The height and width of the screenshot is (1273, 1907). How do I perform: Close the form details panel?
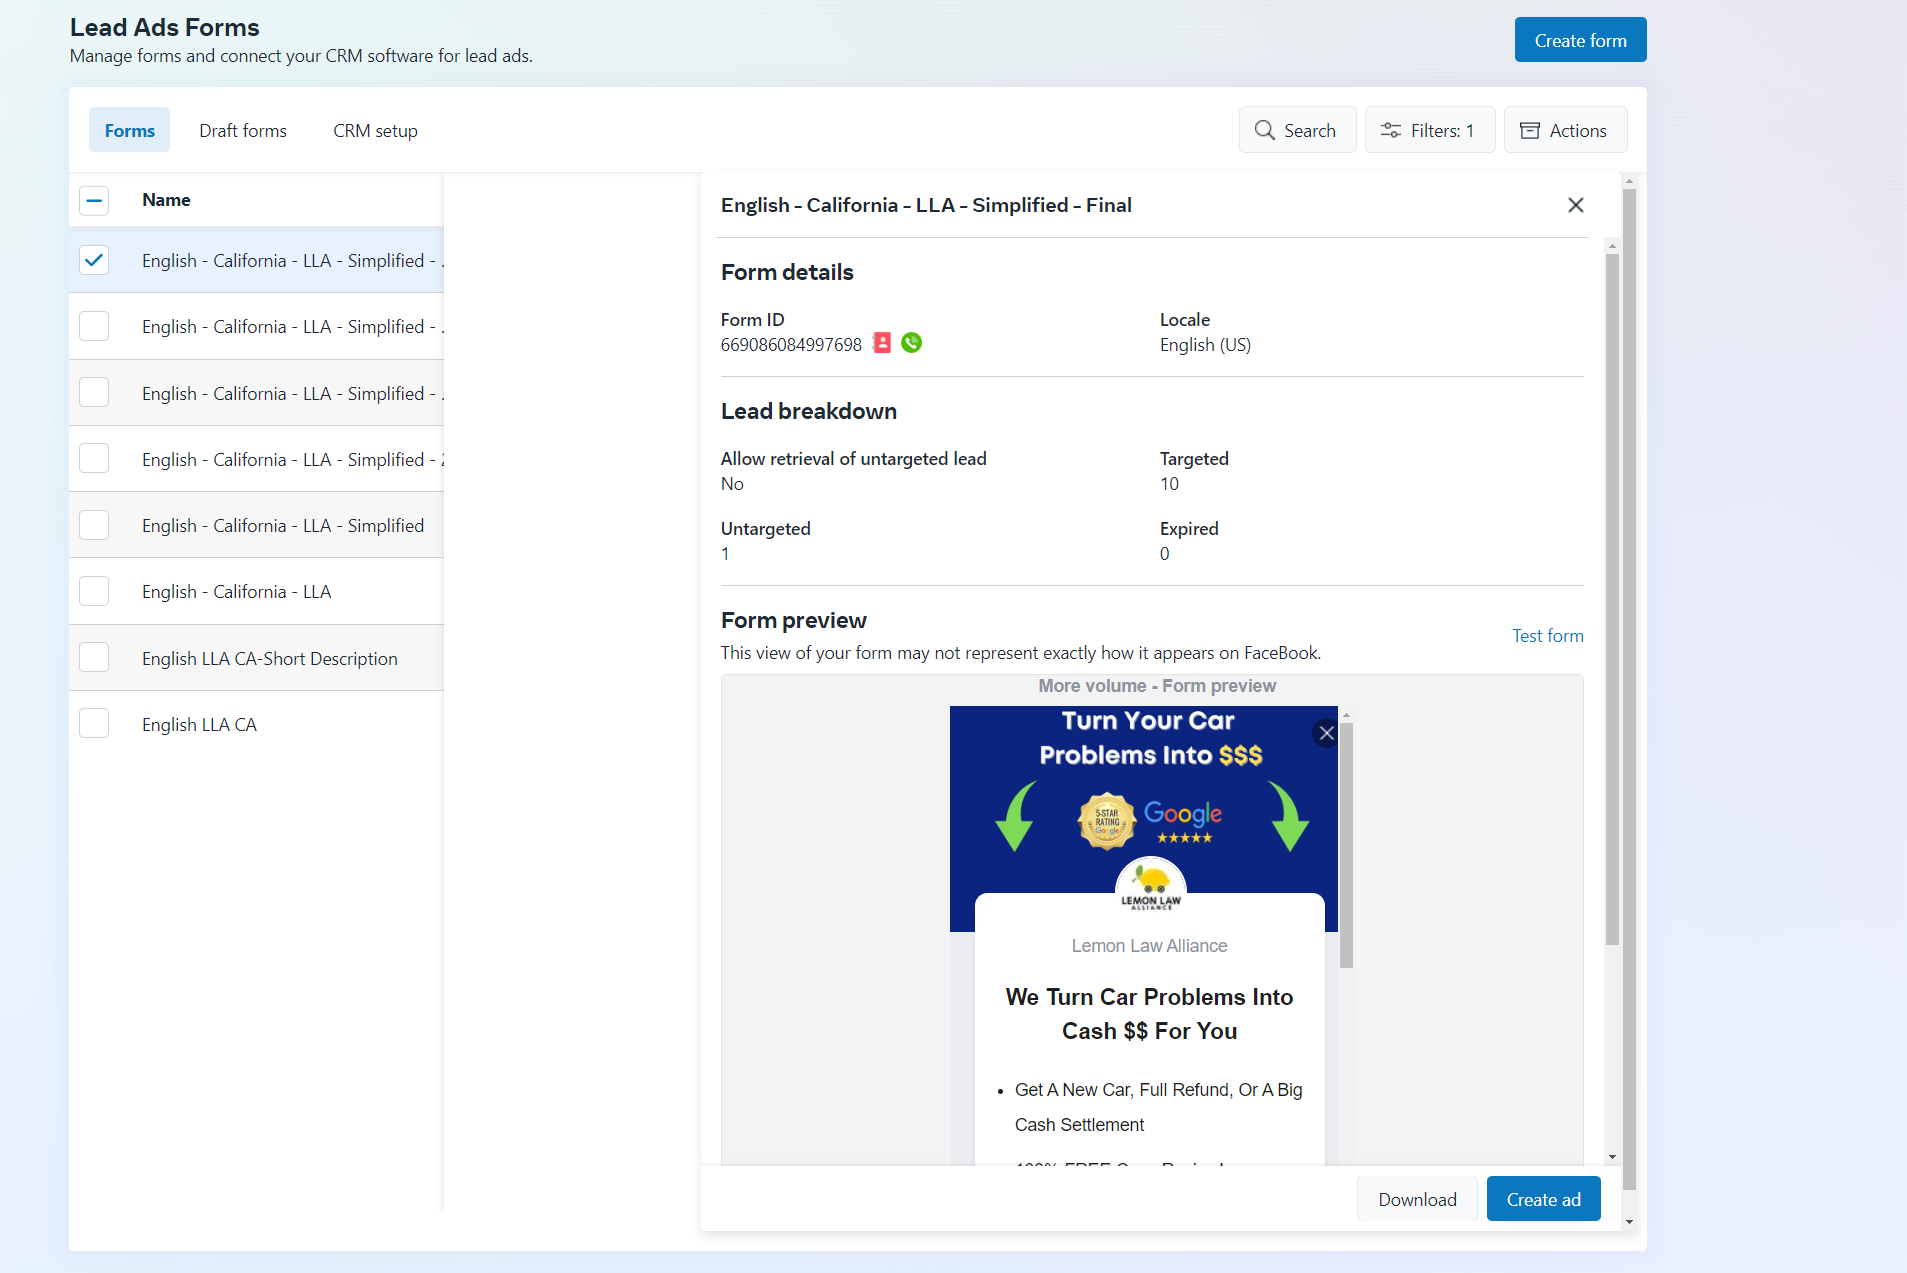(1576, 205)
